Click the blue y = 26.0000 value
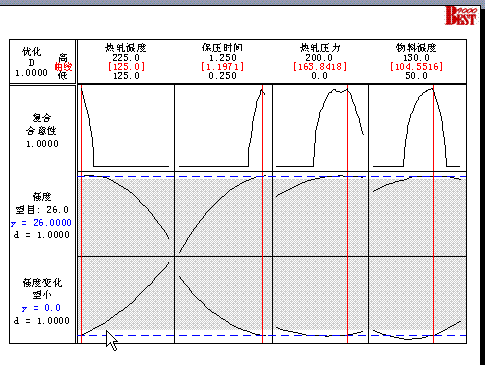 pos(41,223)
